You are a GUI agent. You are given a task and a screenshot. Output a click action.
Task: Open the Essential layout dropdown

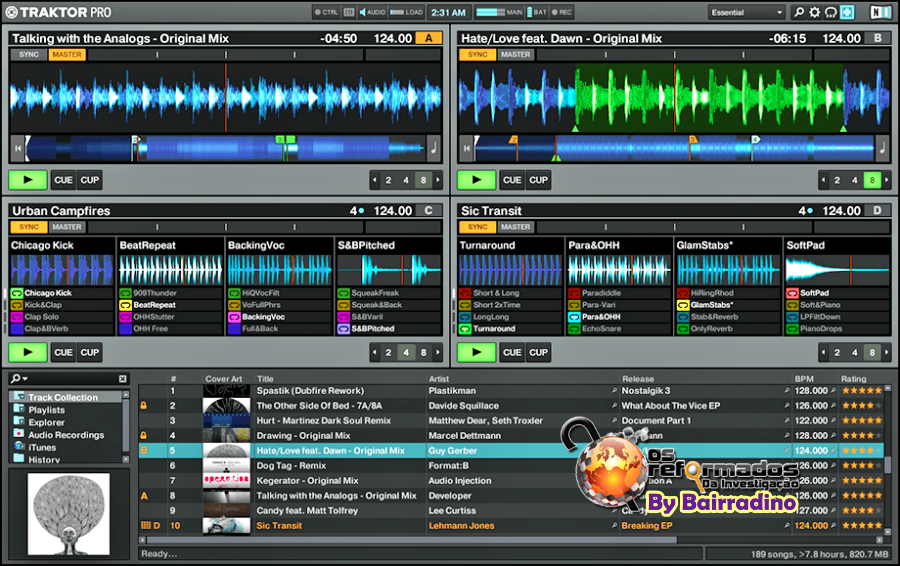point(746,12)
